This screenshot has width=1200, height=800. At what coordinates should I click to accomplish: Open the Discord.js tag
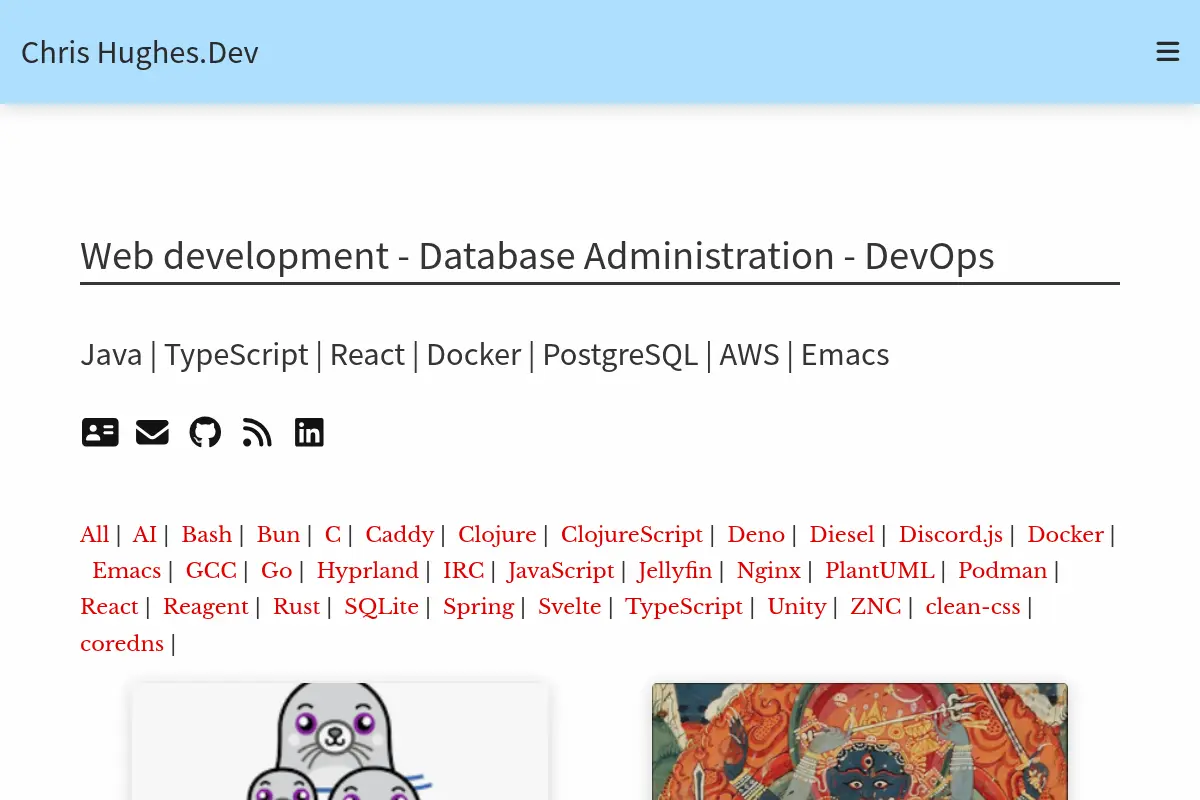951,534
